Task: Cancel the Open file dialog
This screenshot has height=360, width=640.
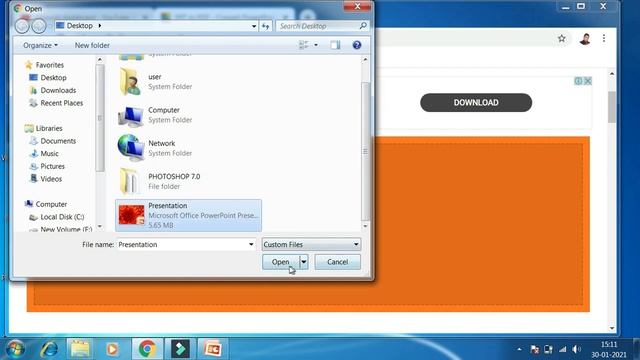Action: click(338, 262)
